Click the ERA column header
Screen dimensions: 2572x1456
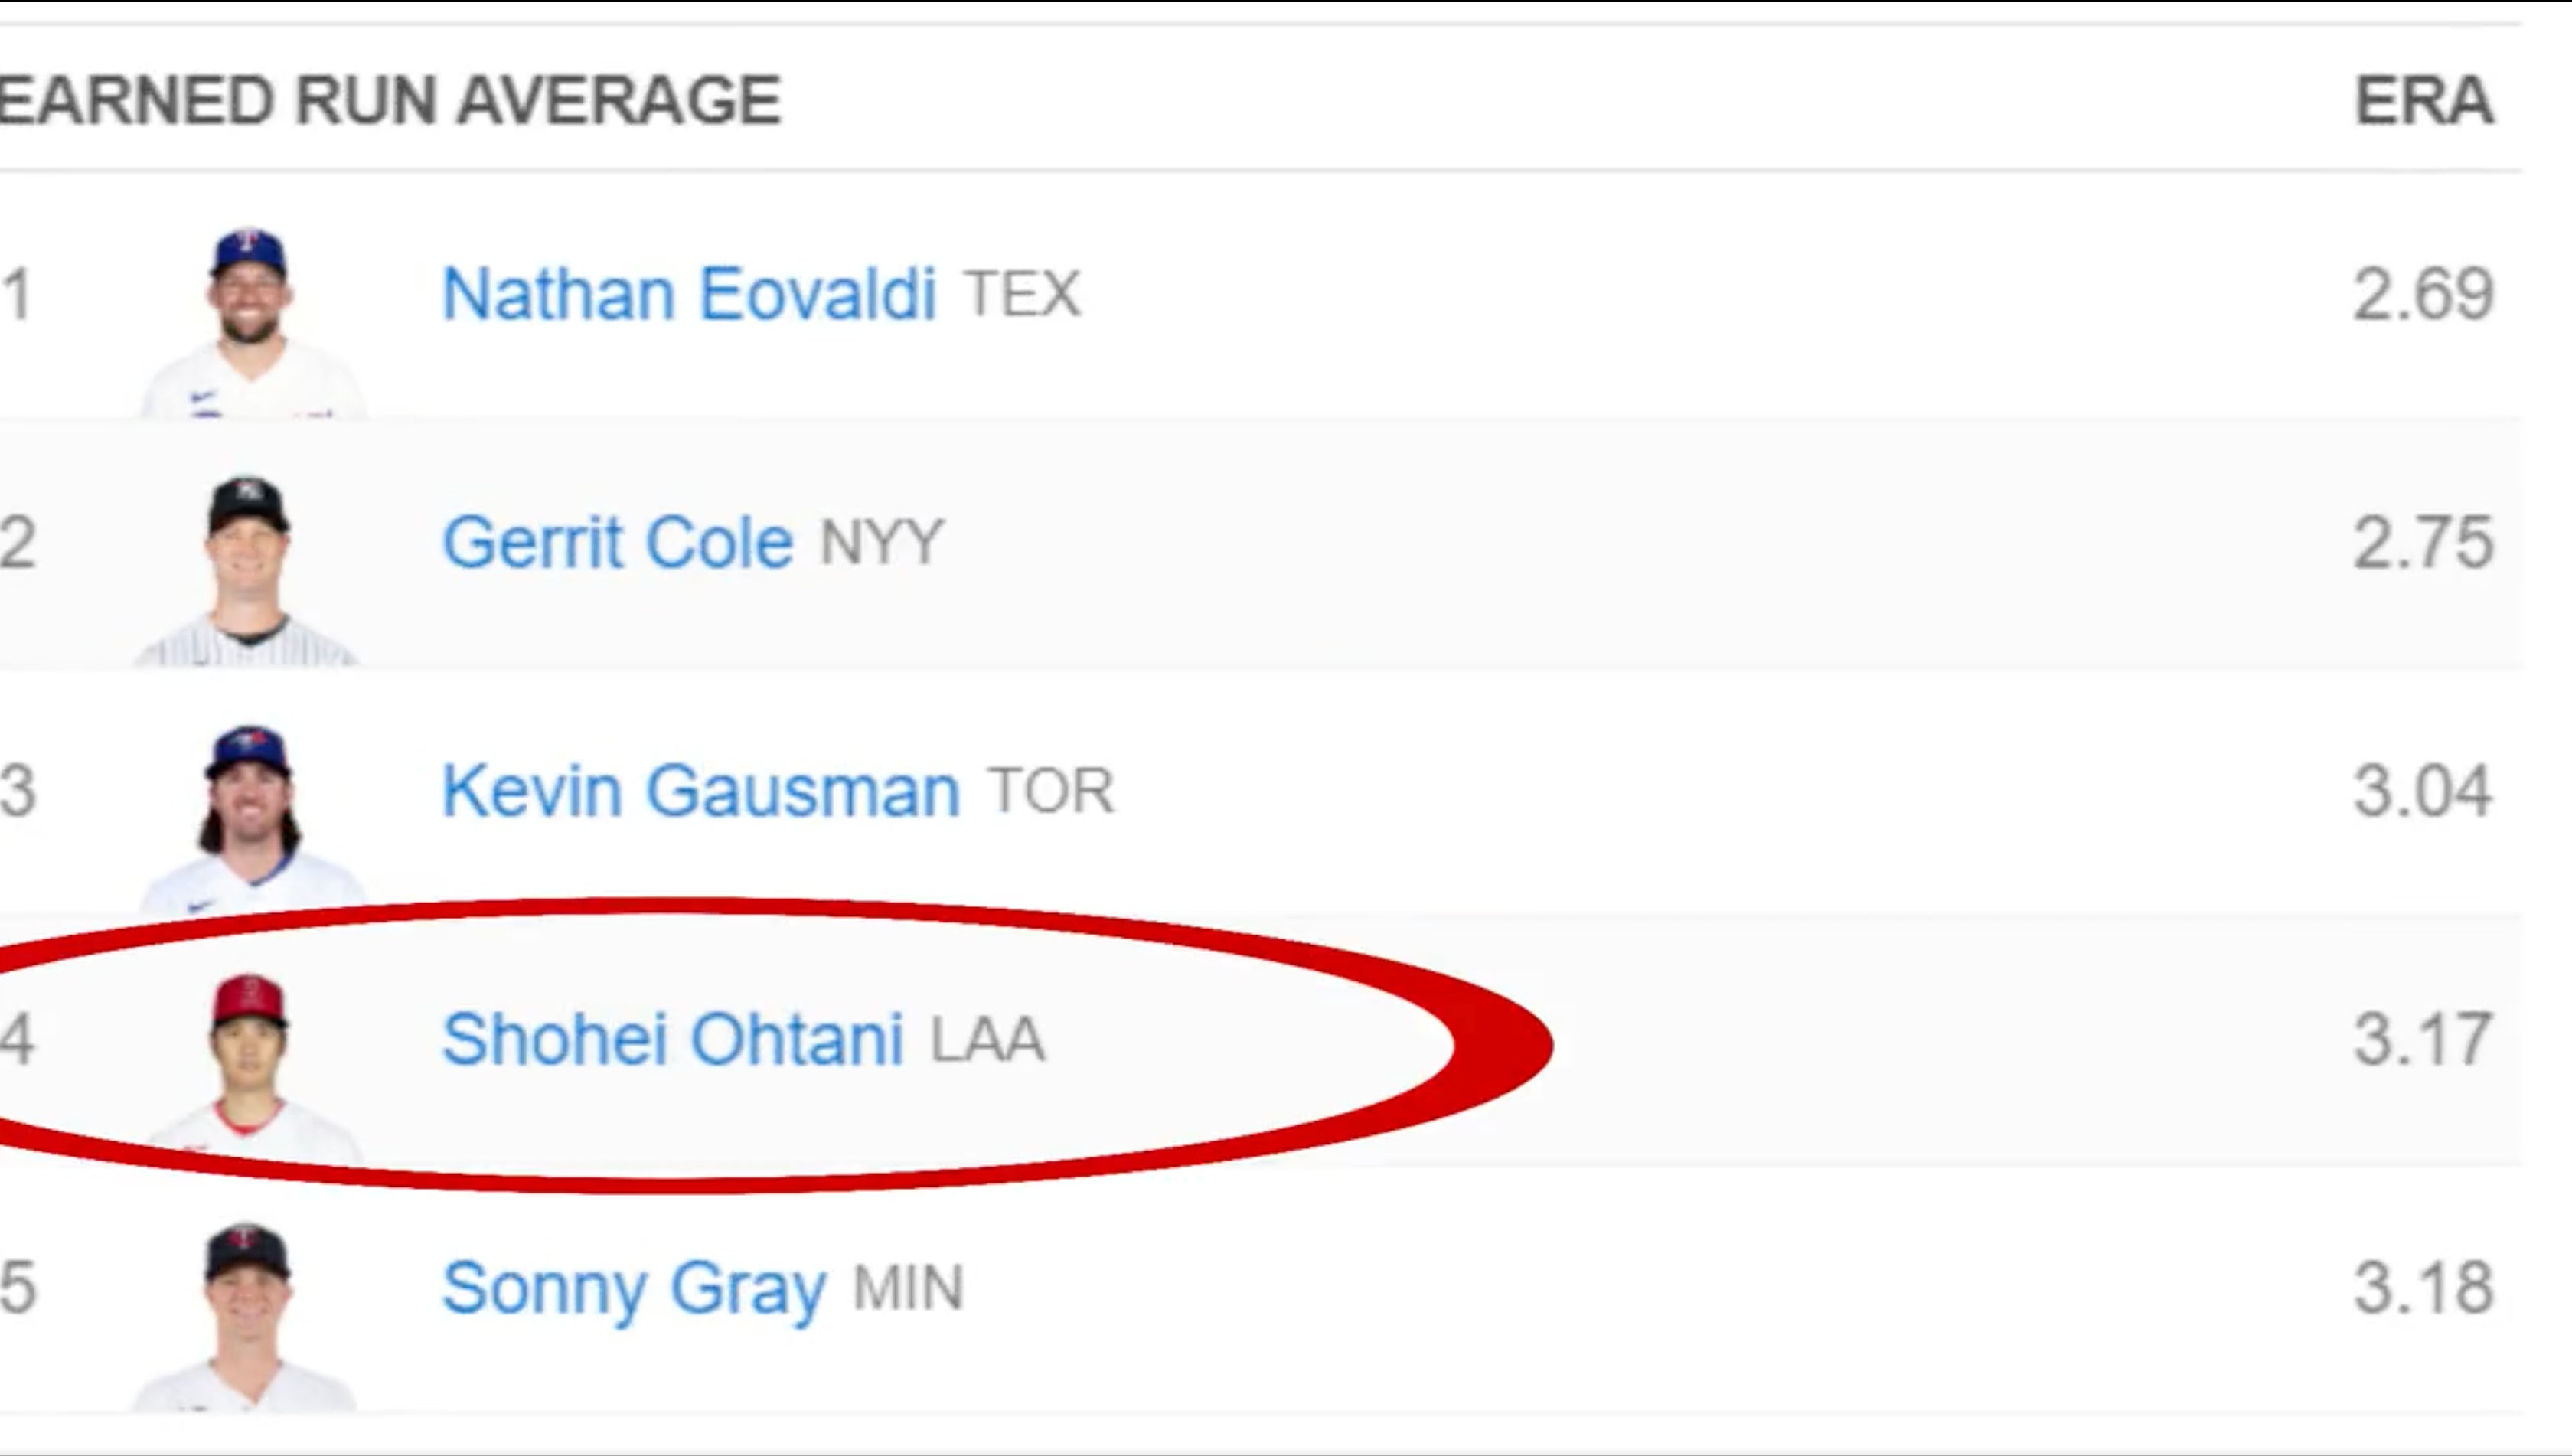pyautogui.click(x=2424, y=101)
